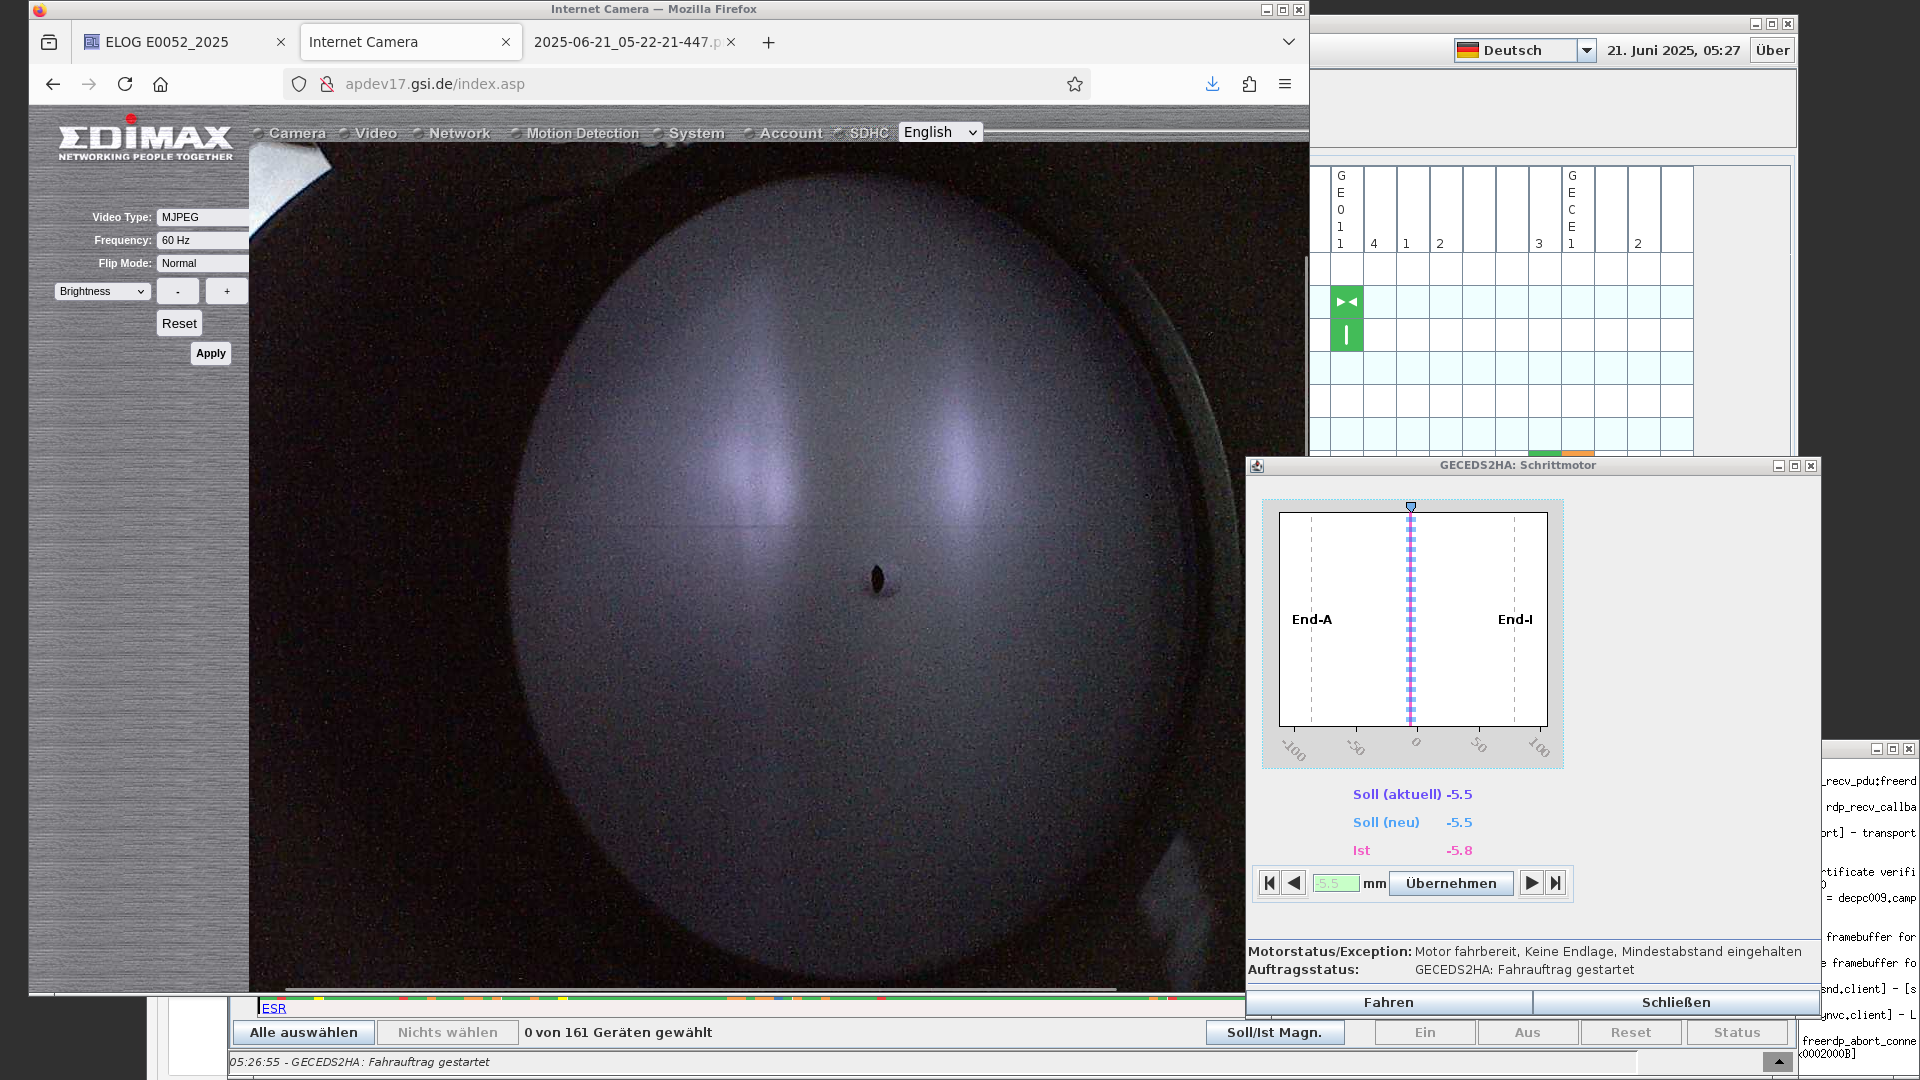
Task: Open the extensions puzzle icon
Action: 1249,84
